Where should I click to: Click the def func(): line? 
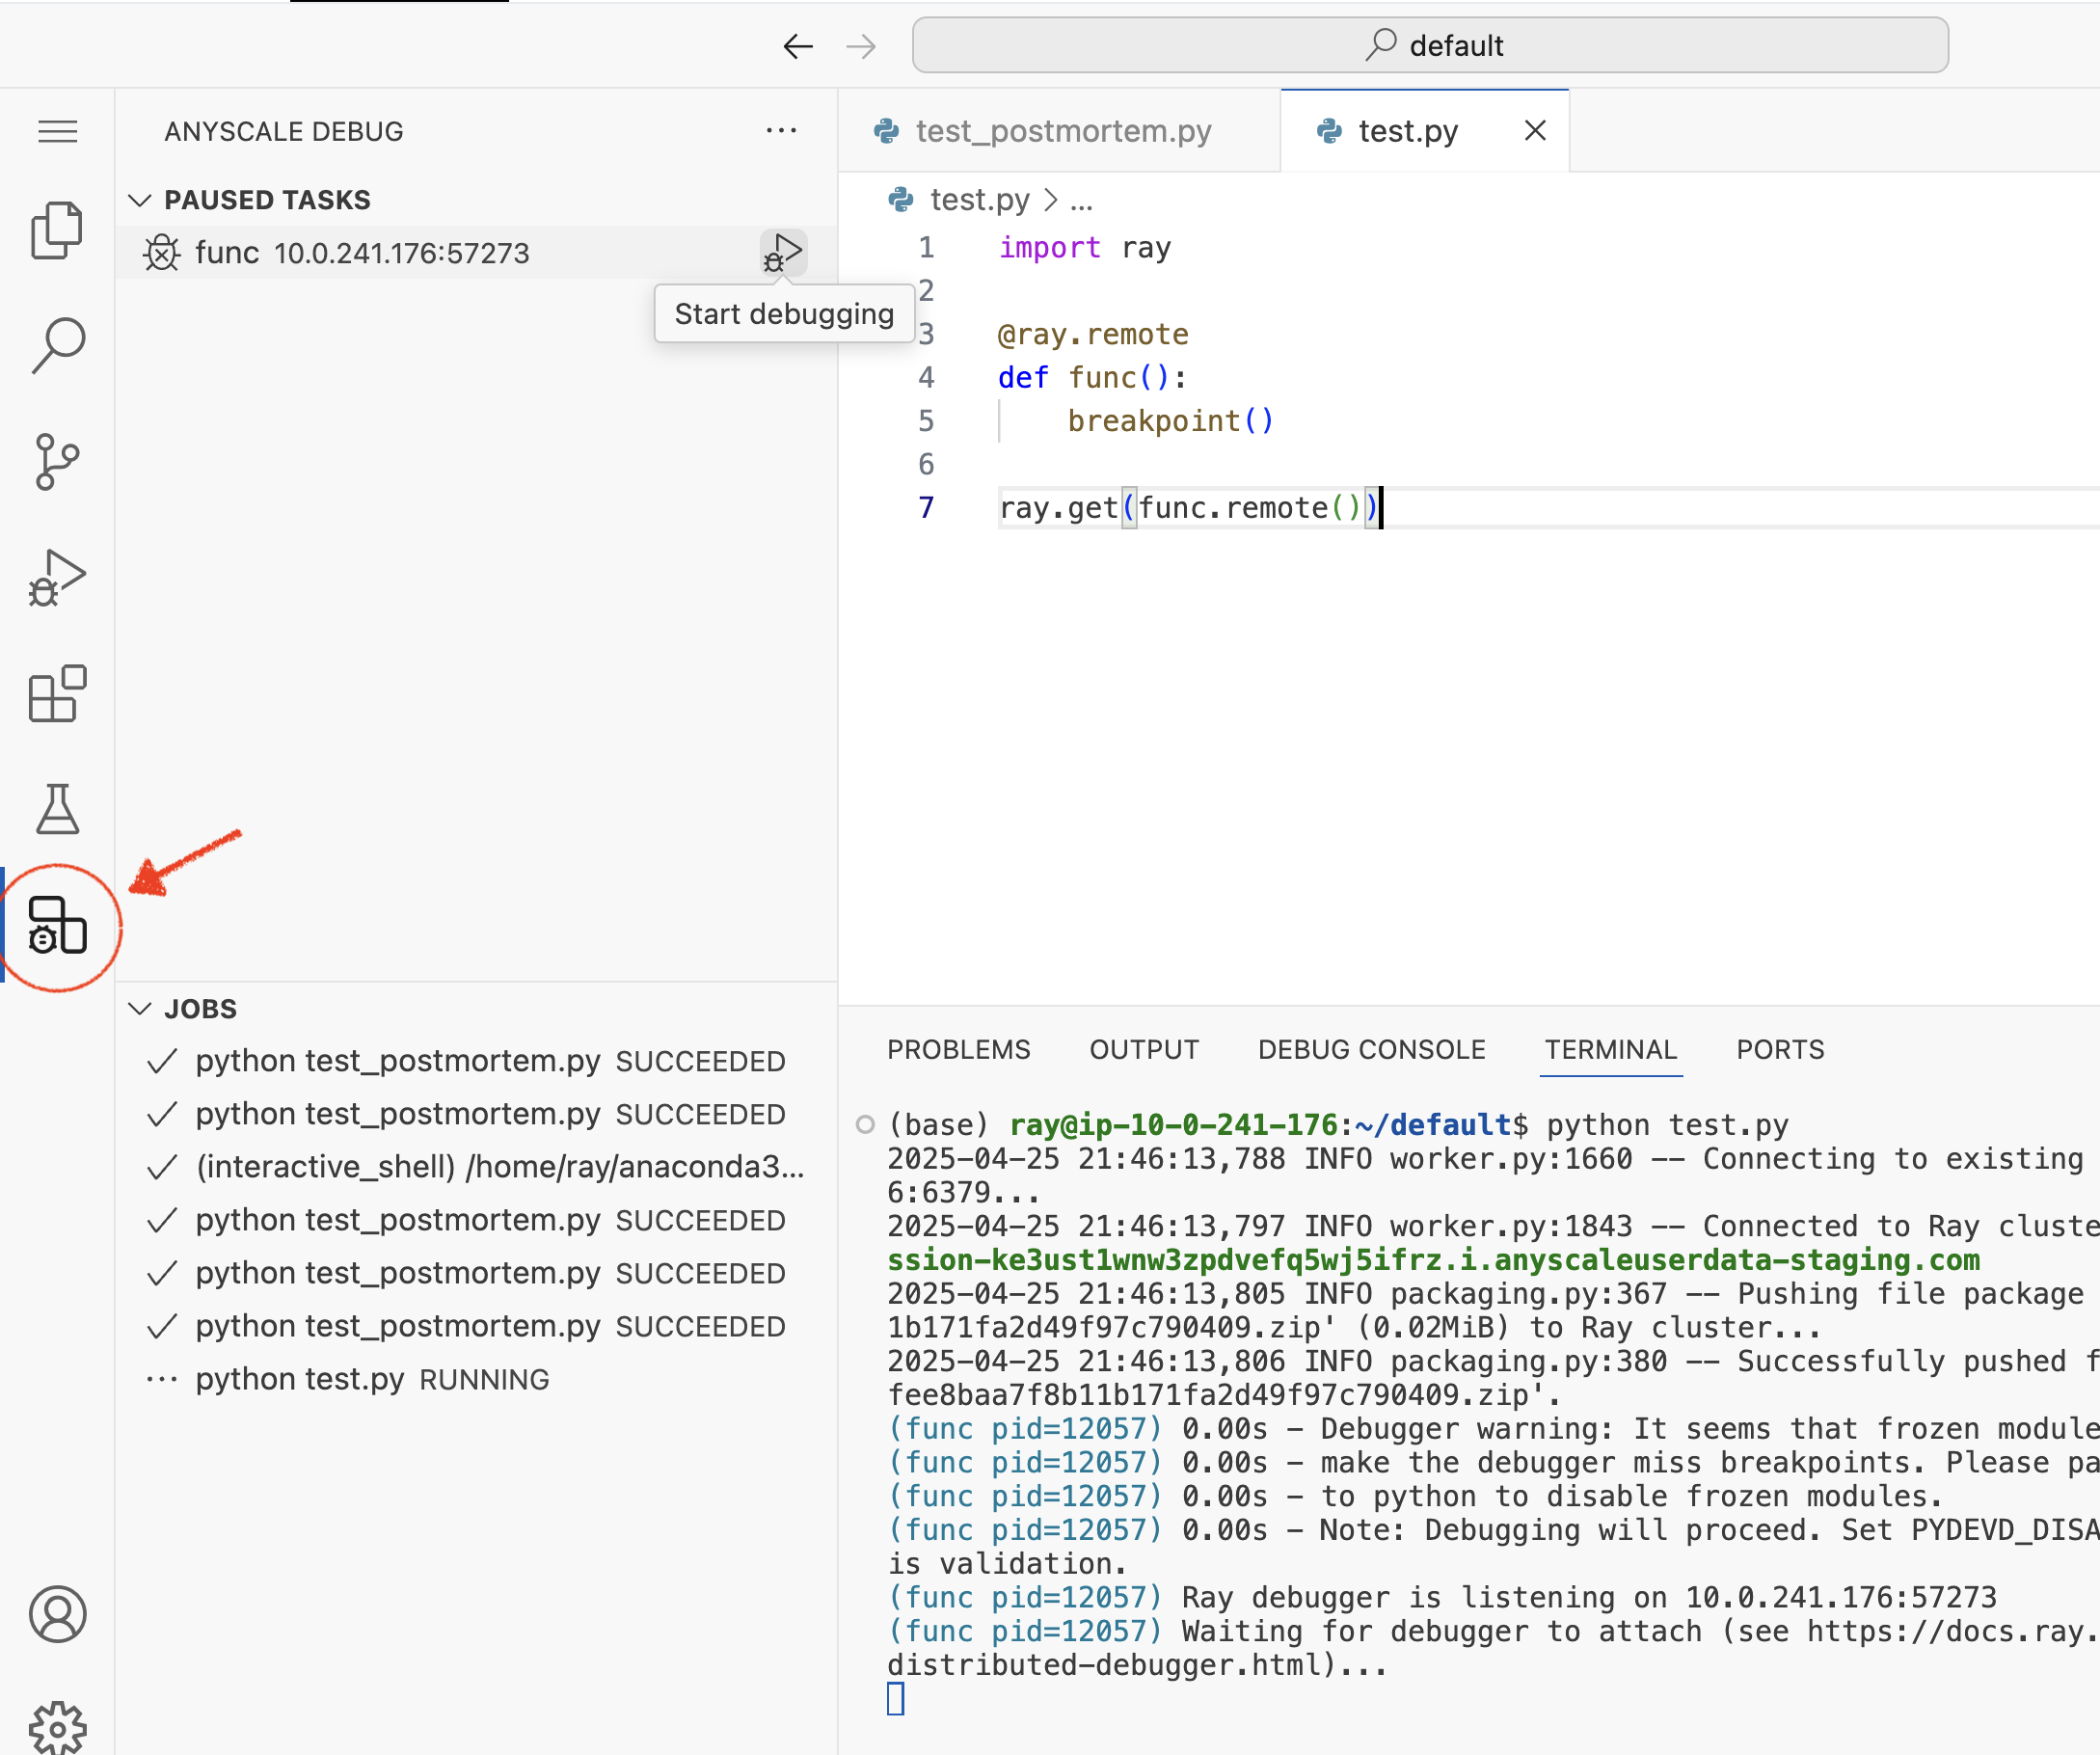click(x=1092, y=378)
